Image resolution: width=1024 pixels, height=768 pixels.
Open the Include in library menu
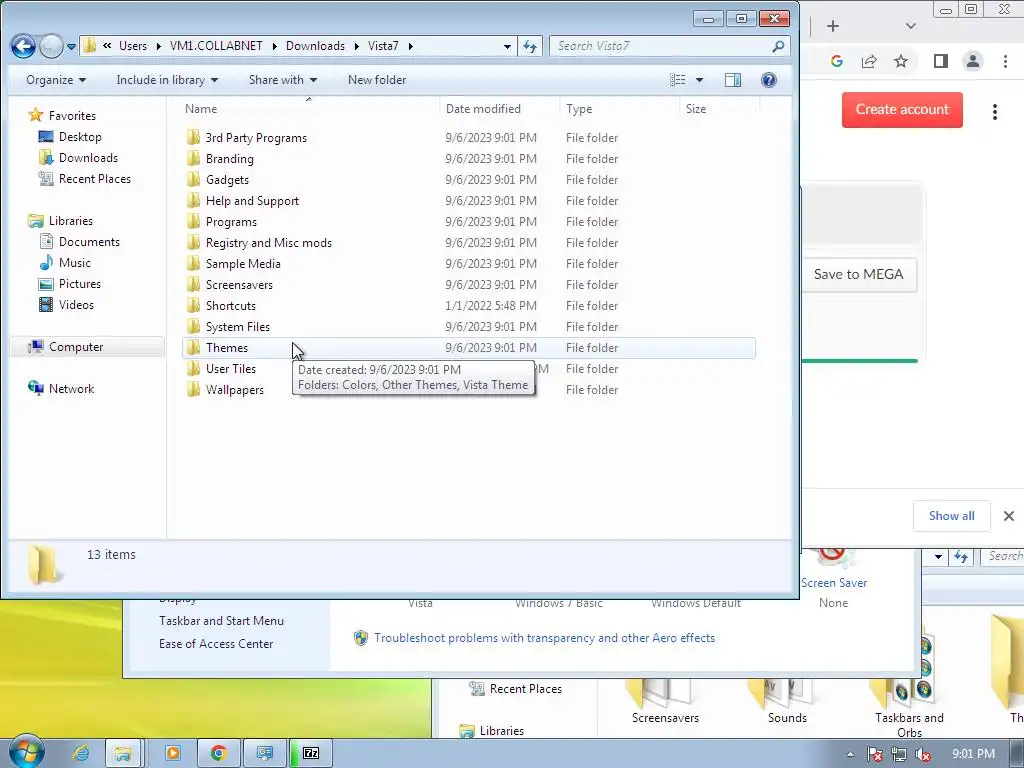click(167, 80)
